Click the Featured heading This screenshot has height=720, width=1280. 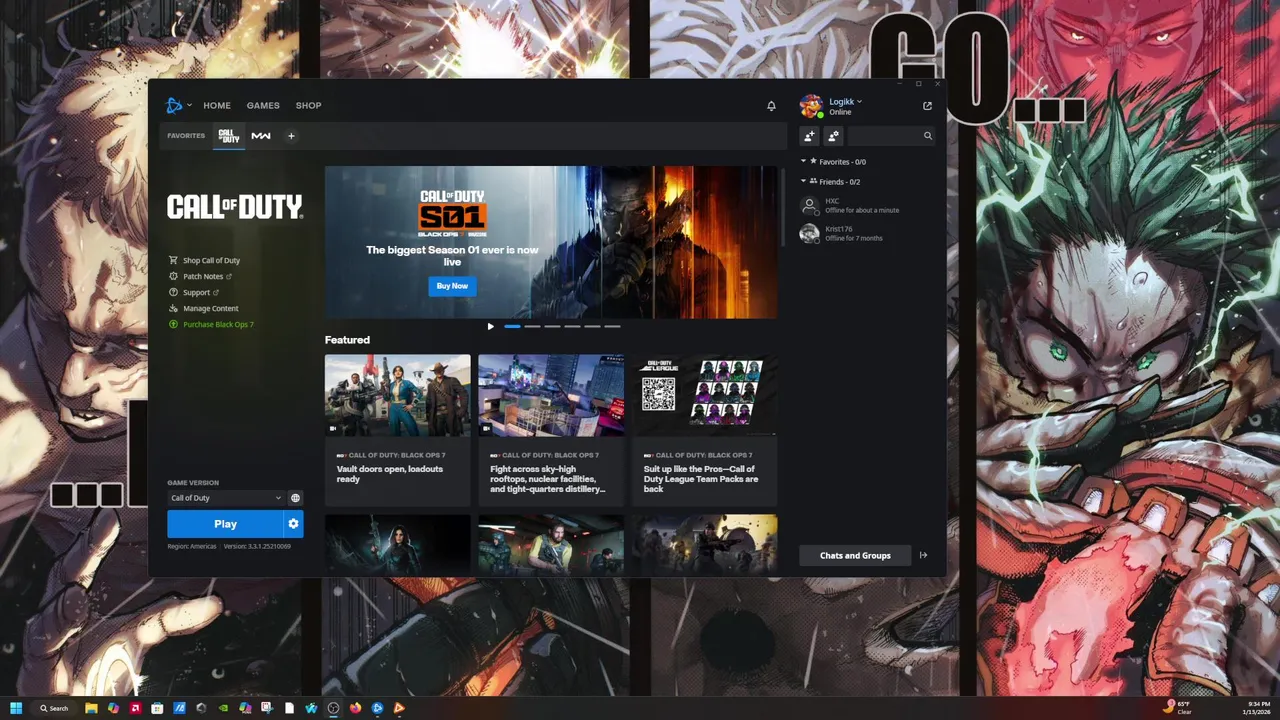347,340
